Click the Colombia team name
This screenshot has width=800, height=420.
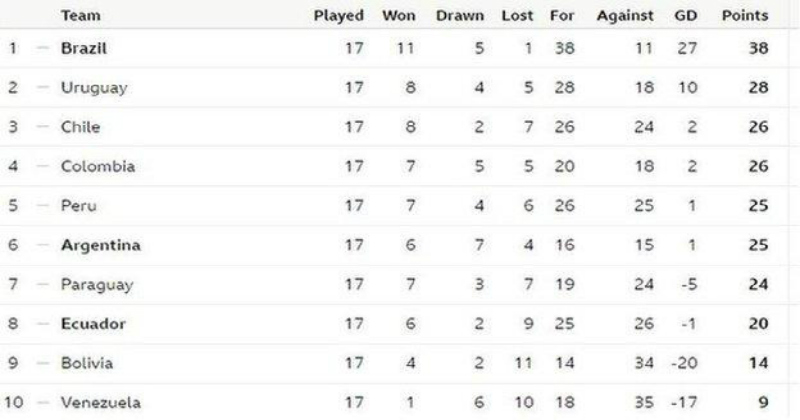98,166
